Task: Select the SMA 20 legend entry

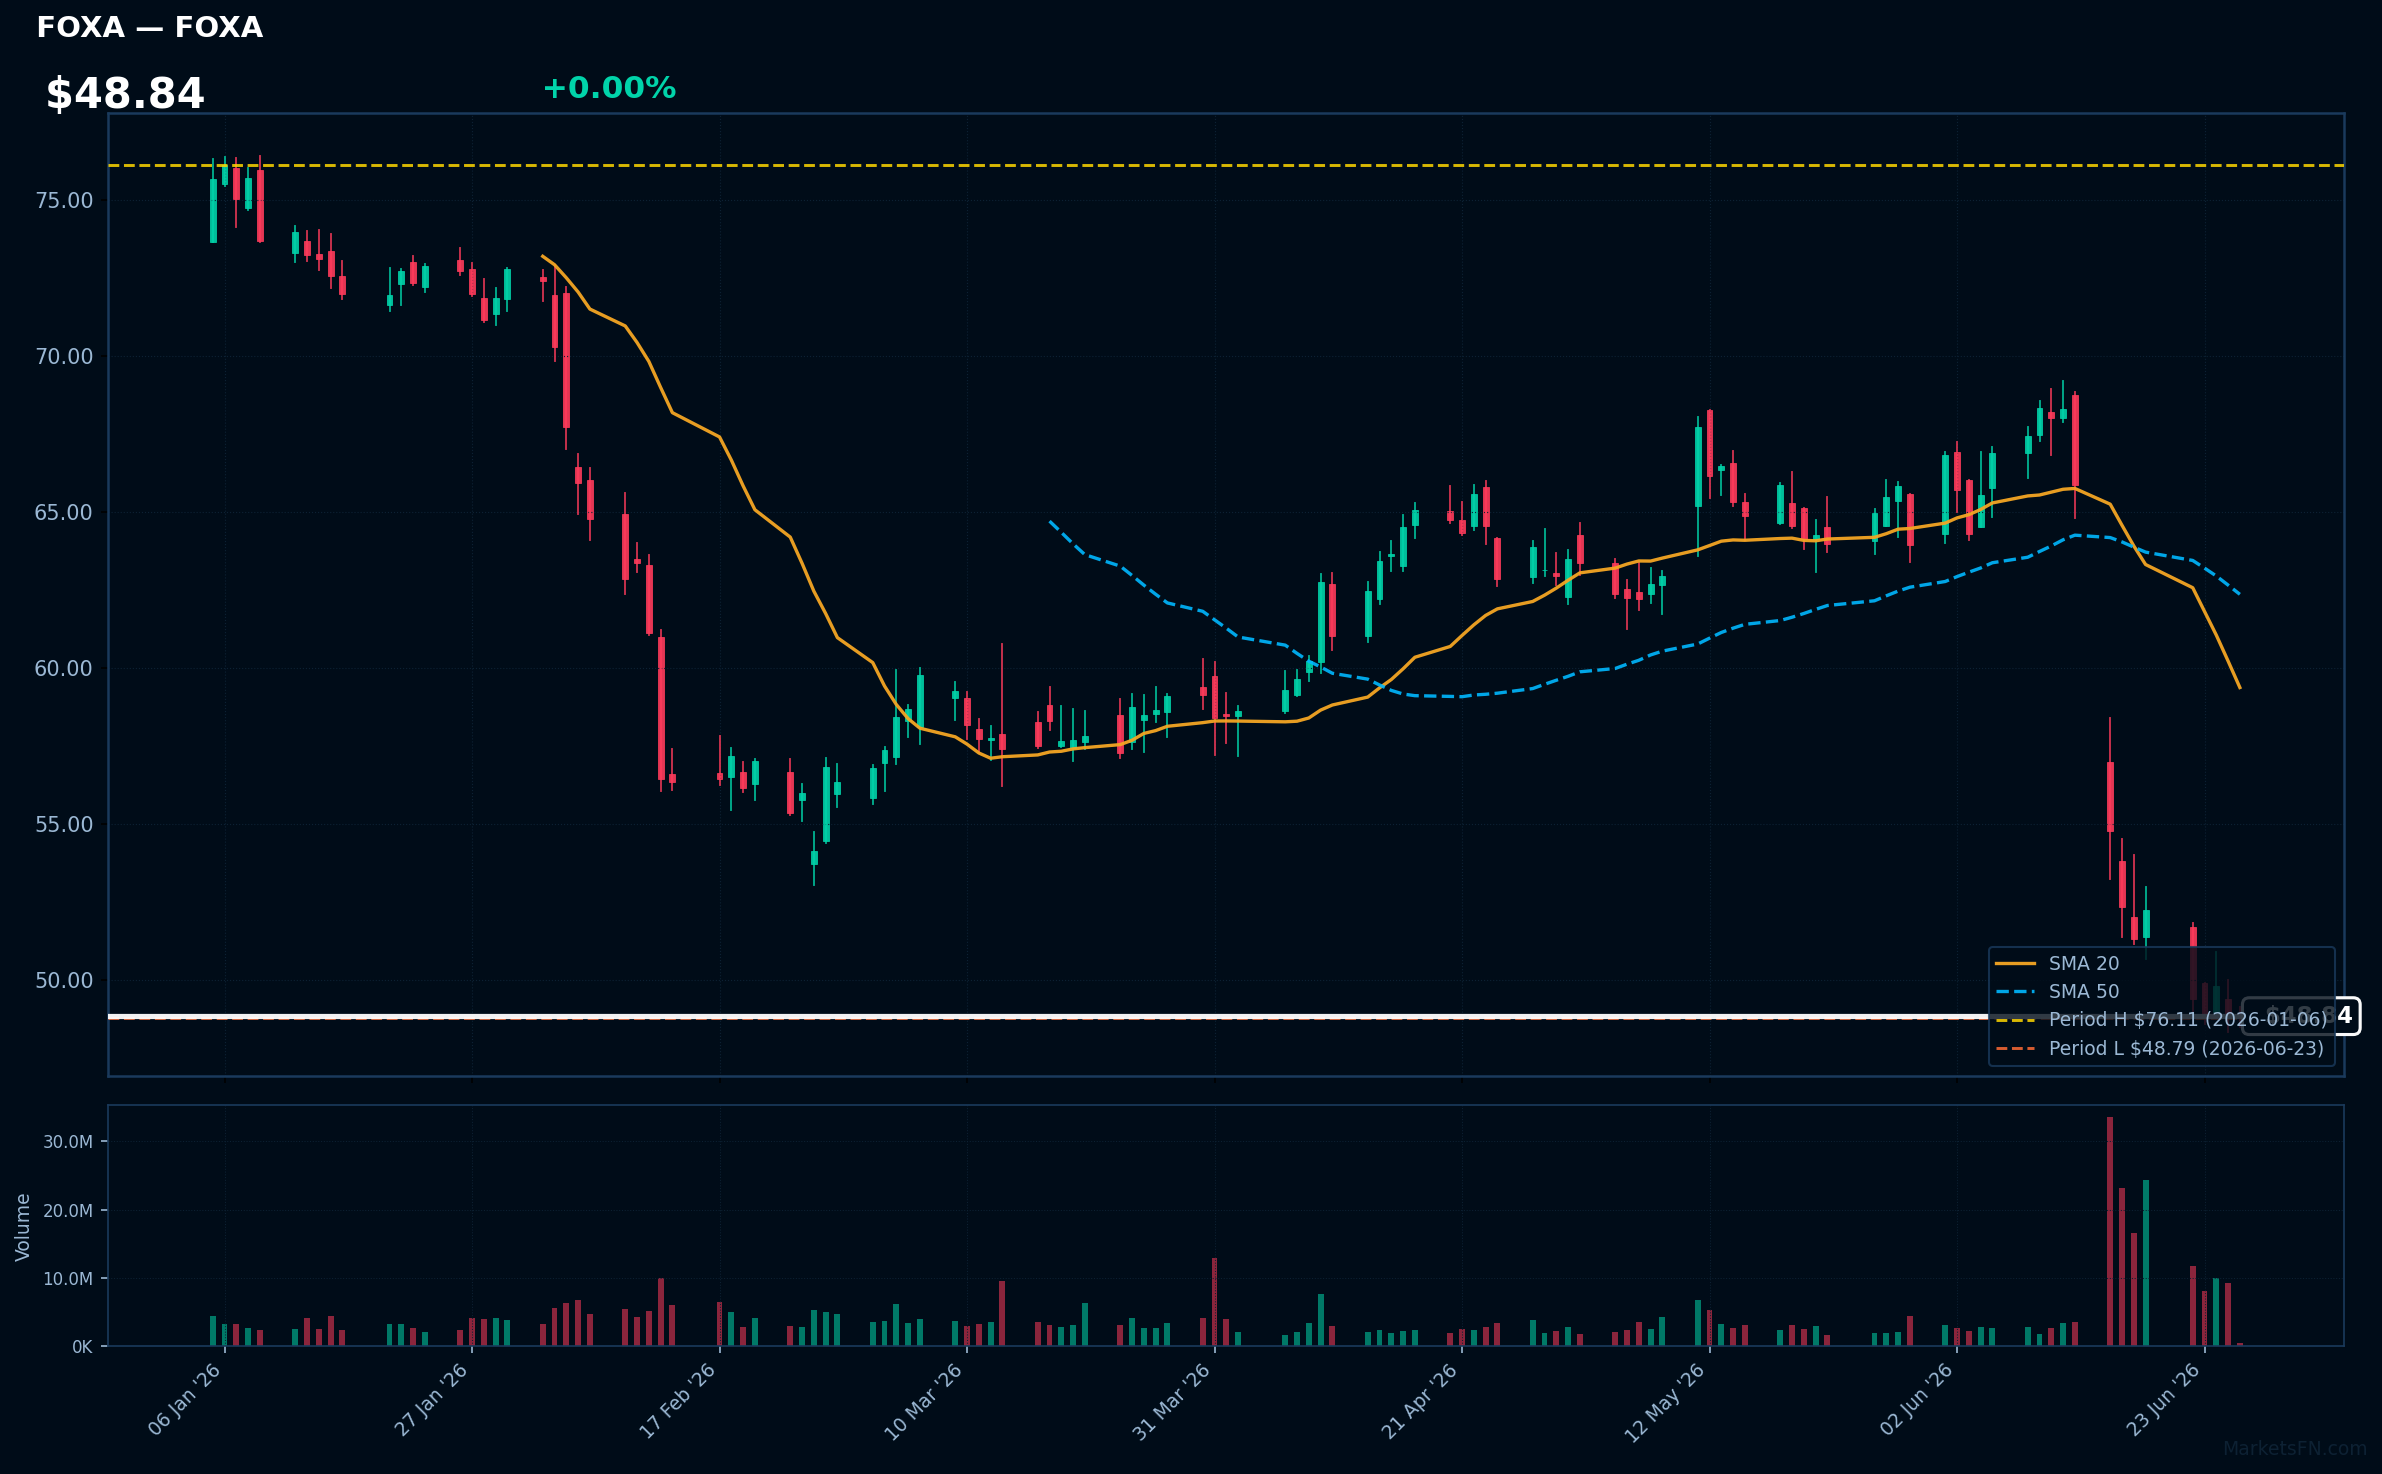Action: tap(2057, 963)
